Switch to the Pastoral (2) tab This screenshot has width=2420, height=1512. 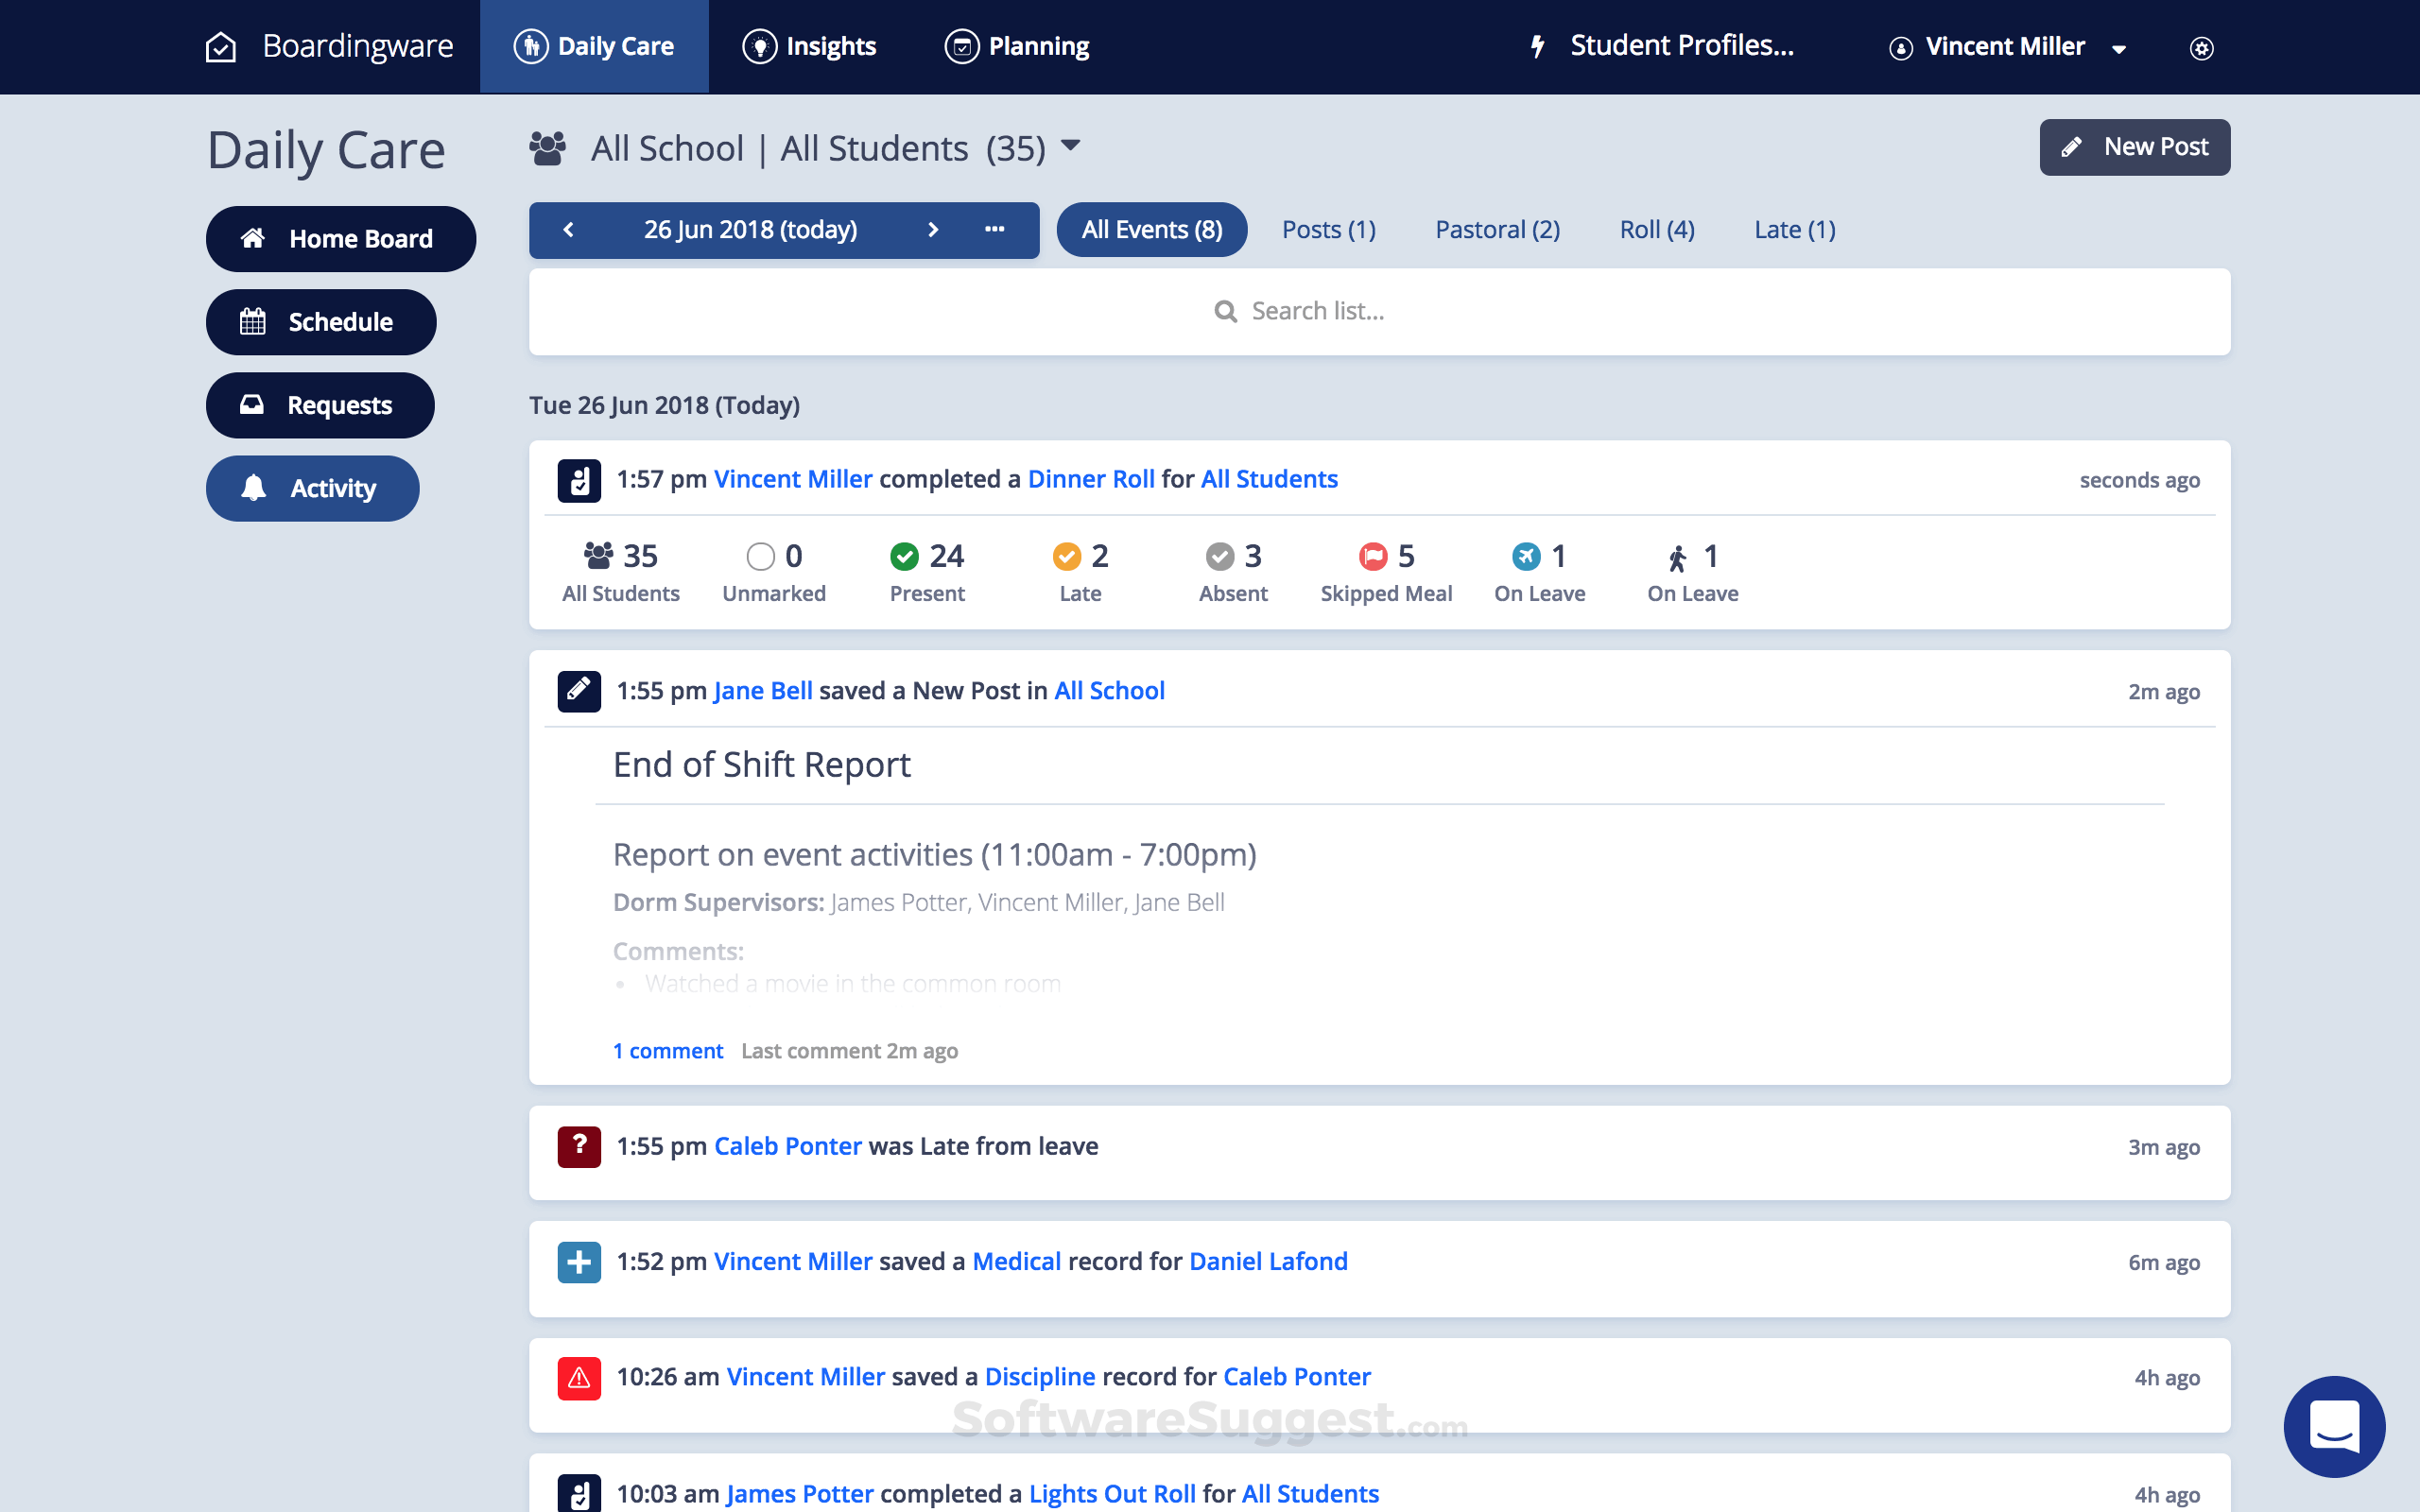1497,230
